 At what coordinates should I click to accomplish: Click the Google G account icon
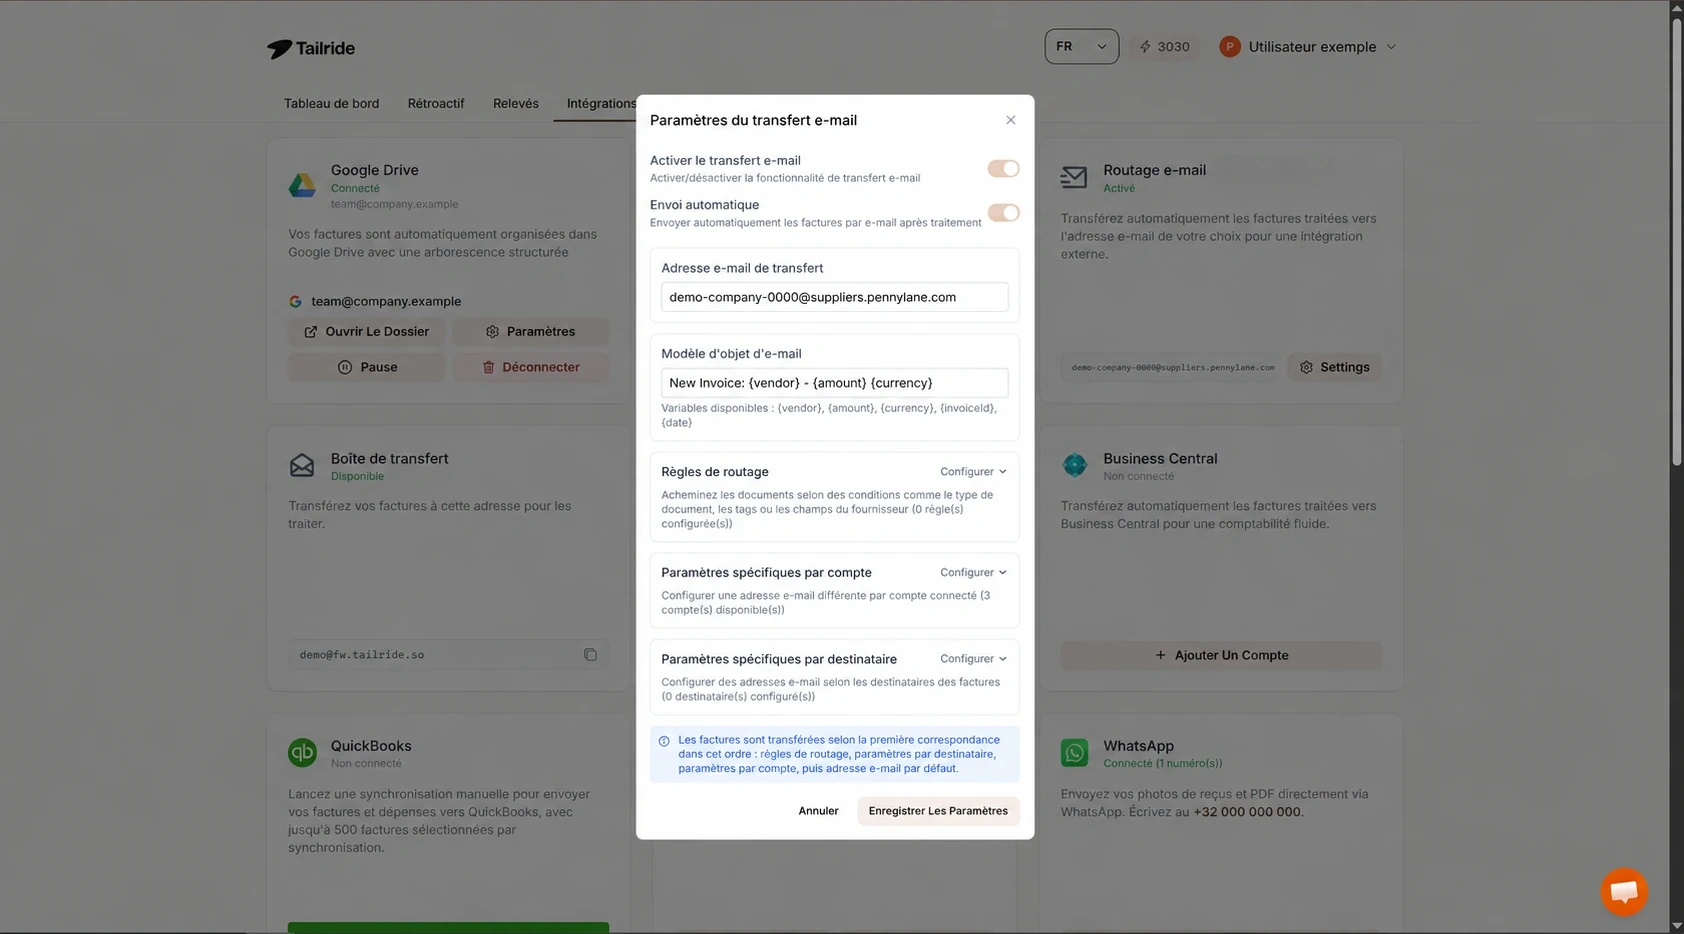point(295,301)
